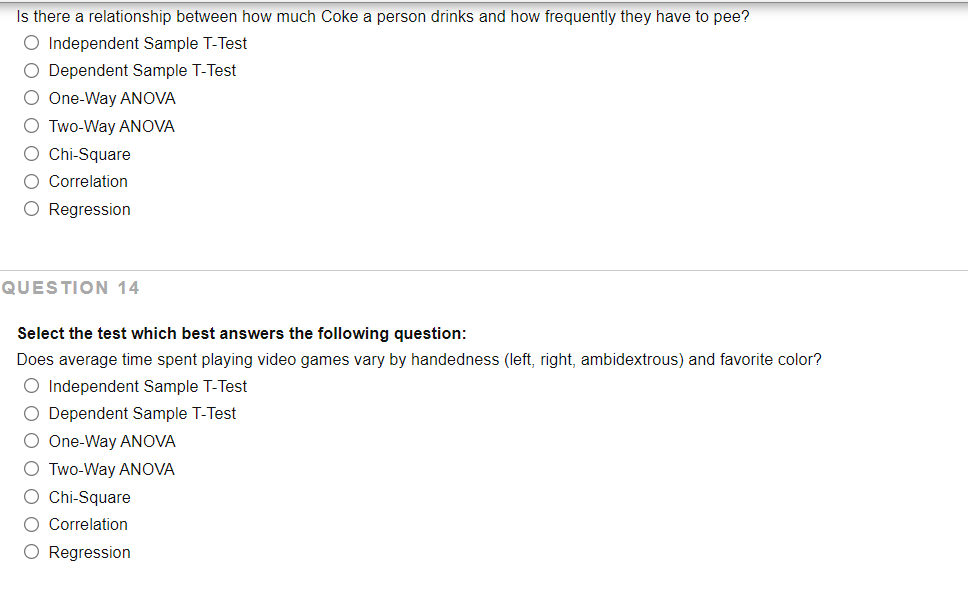The image size is (968, 592).
Task: Select Regression for the Coke question
Action: click(31, 209)
